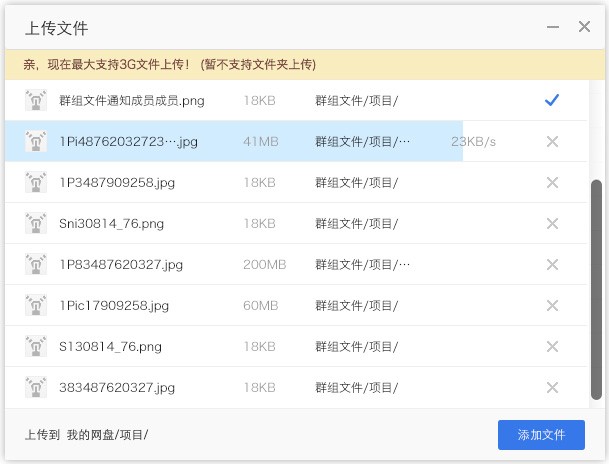
Task: Select the 383487620327.jpg file name
Action: pos(117,388)
